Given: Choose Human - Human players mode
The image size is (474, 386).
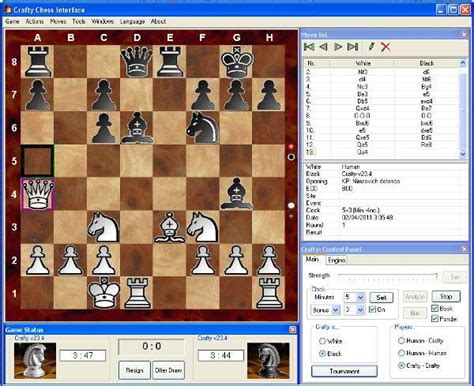Looking at the screenshot, I should click(x=401, y=353).
